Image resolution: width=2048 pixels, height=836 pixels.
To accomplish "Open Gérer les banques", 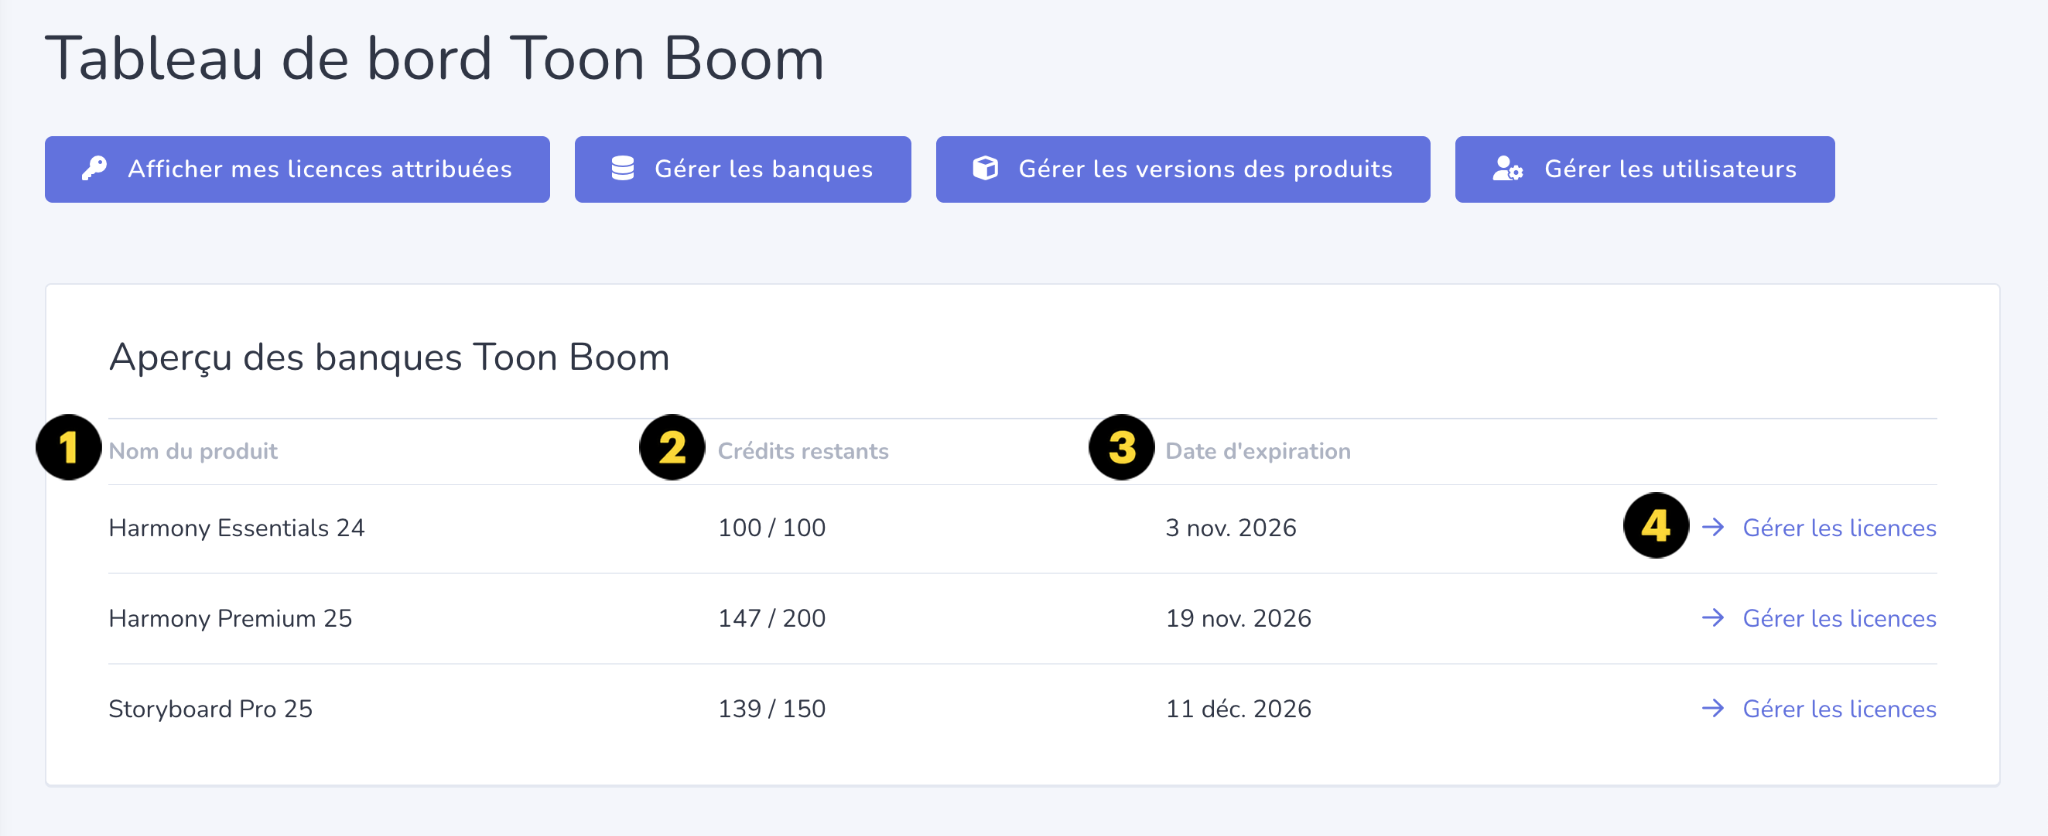I will click(x=743, y=169).
